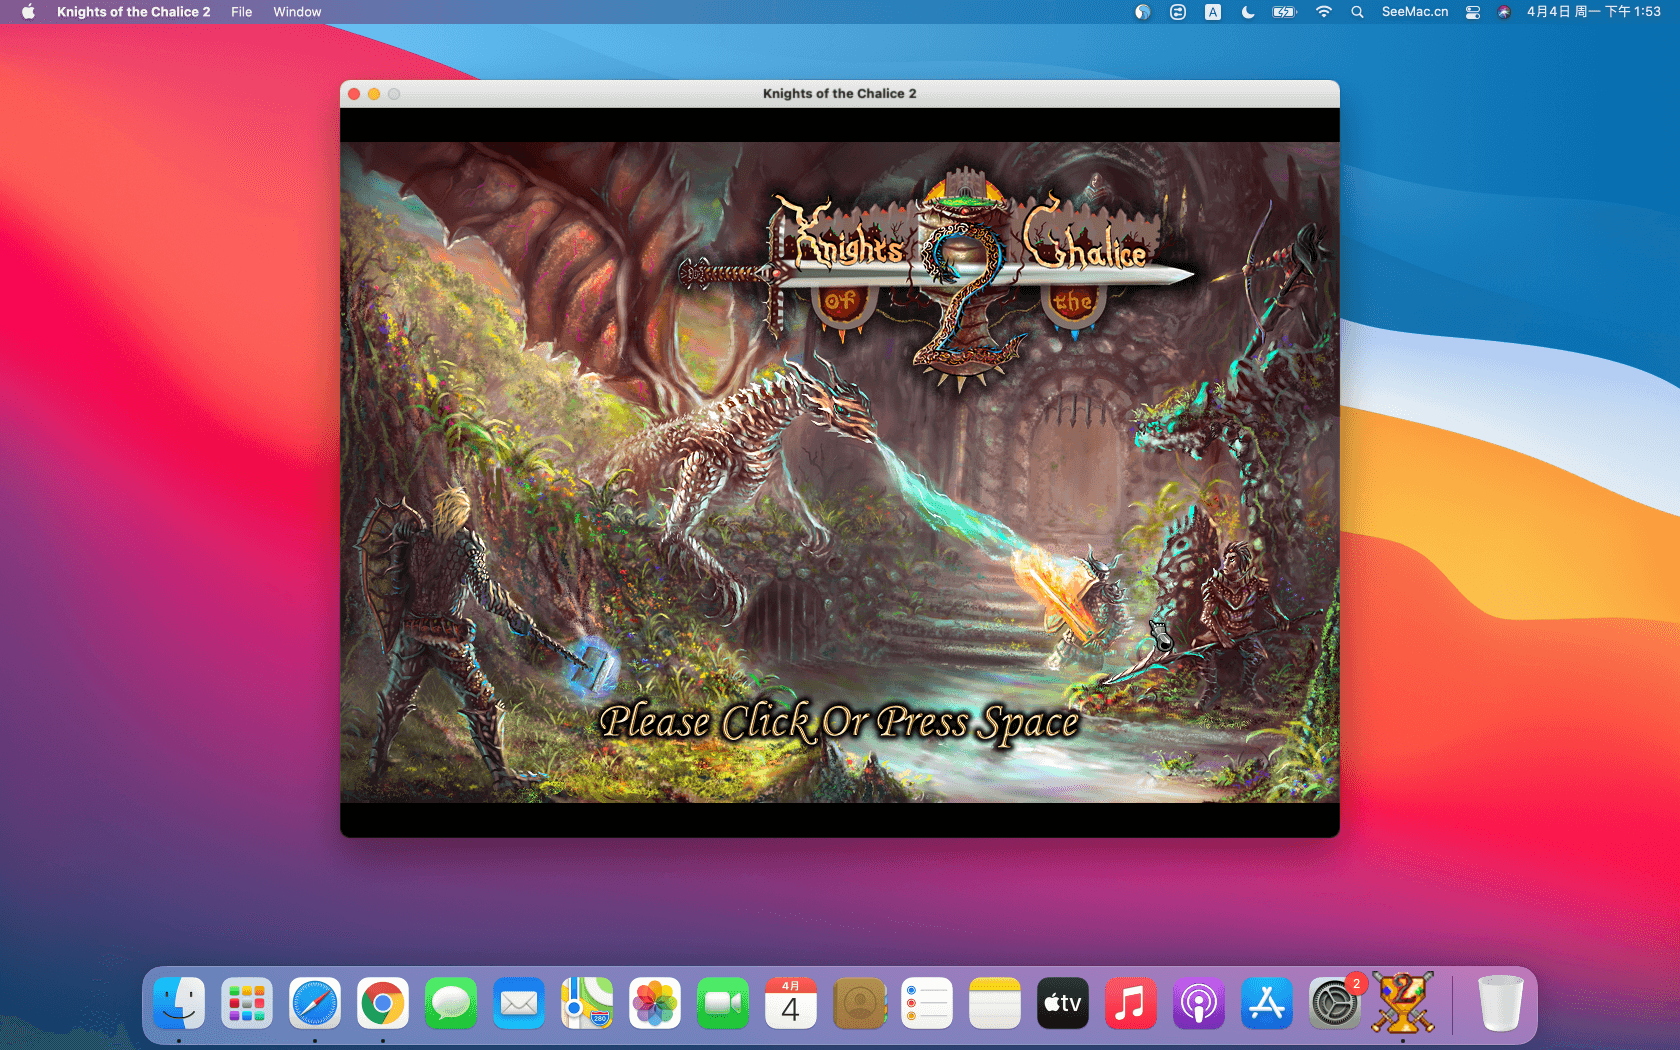The height and width of the screenshot is (1050, 1680).
Task: Open Contacts from the Dock
Action: (859, 1003)
